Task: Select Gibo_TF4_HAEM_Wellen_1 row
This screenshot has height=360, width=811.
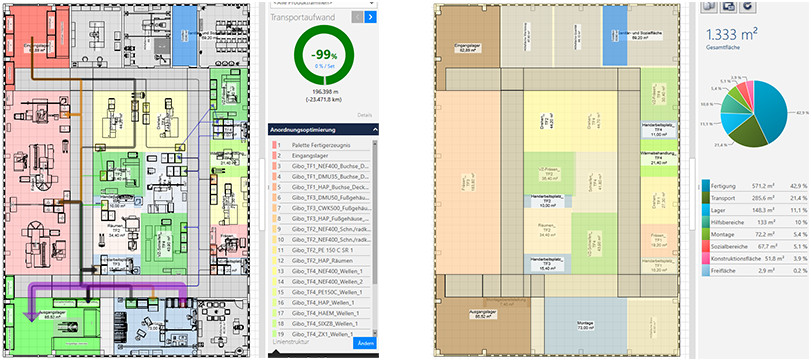Action: pos(321,313)
